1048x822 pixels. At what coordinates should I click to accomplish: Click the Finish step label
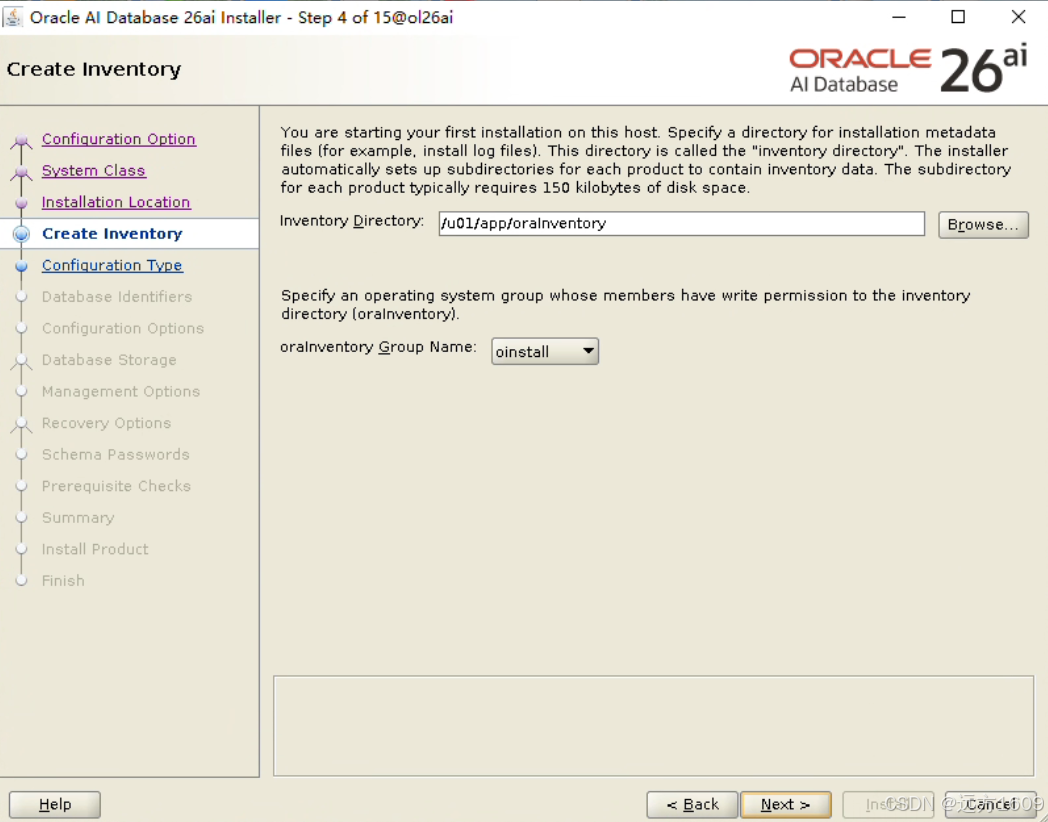click(63, 581)
